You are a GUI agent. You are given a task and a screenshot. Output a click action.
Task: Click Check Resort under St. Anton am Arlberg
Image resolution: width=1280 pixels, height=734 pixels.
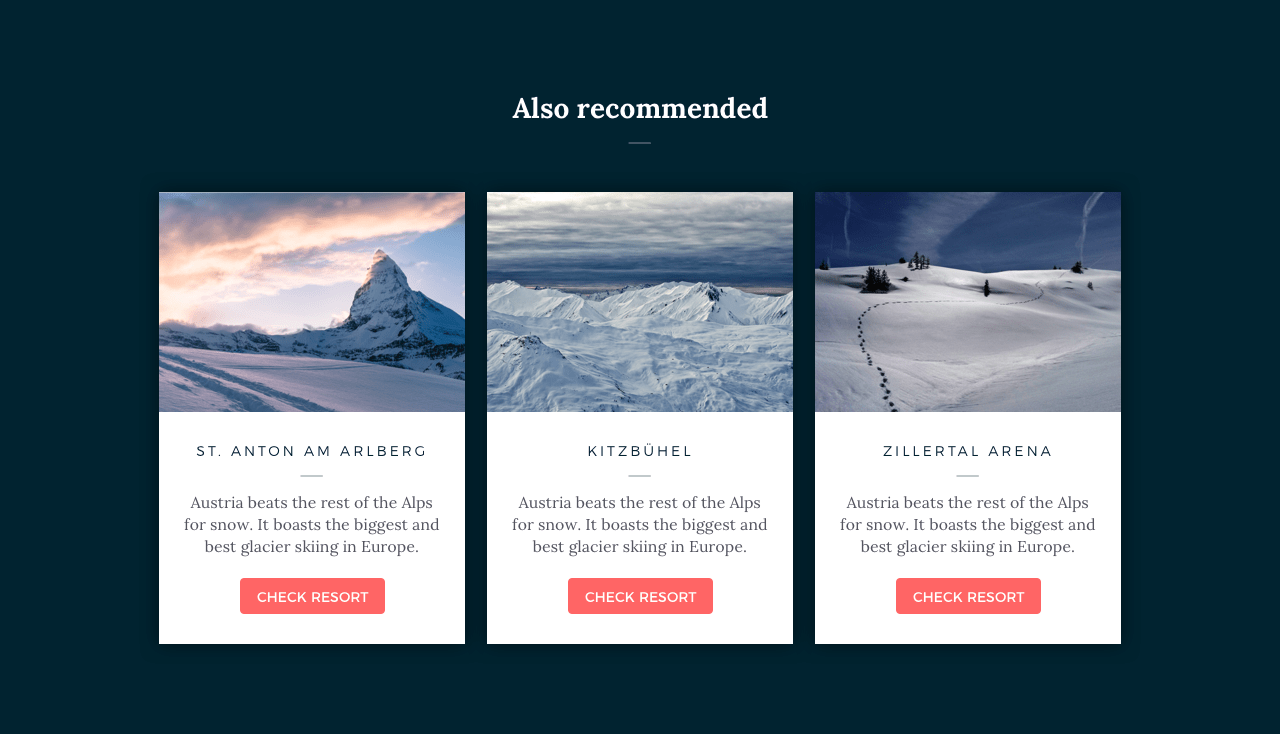click(312, 596)
